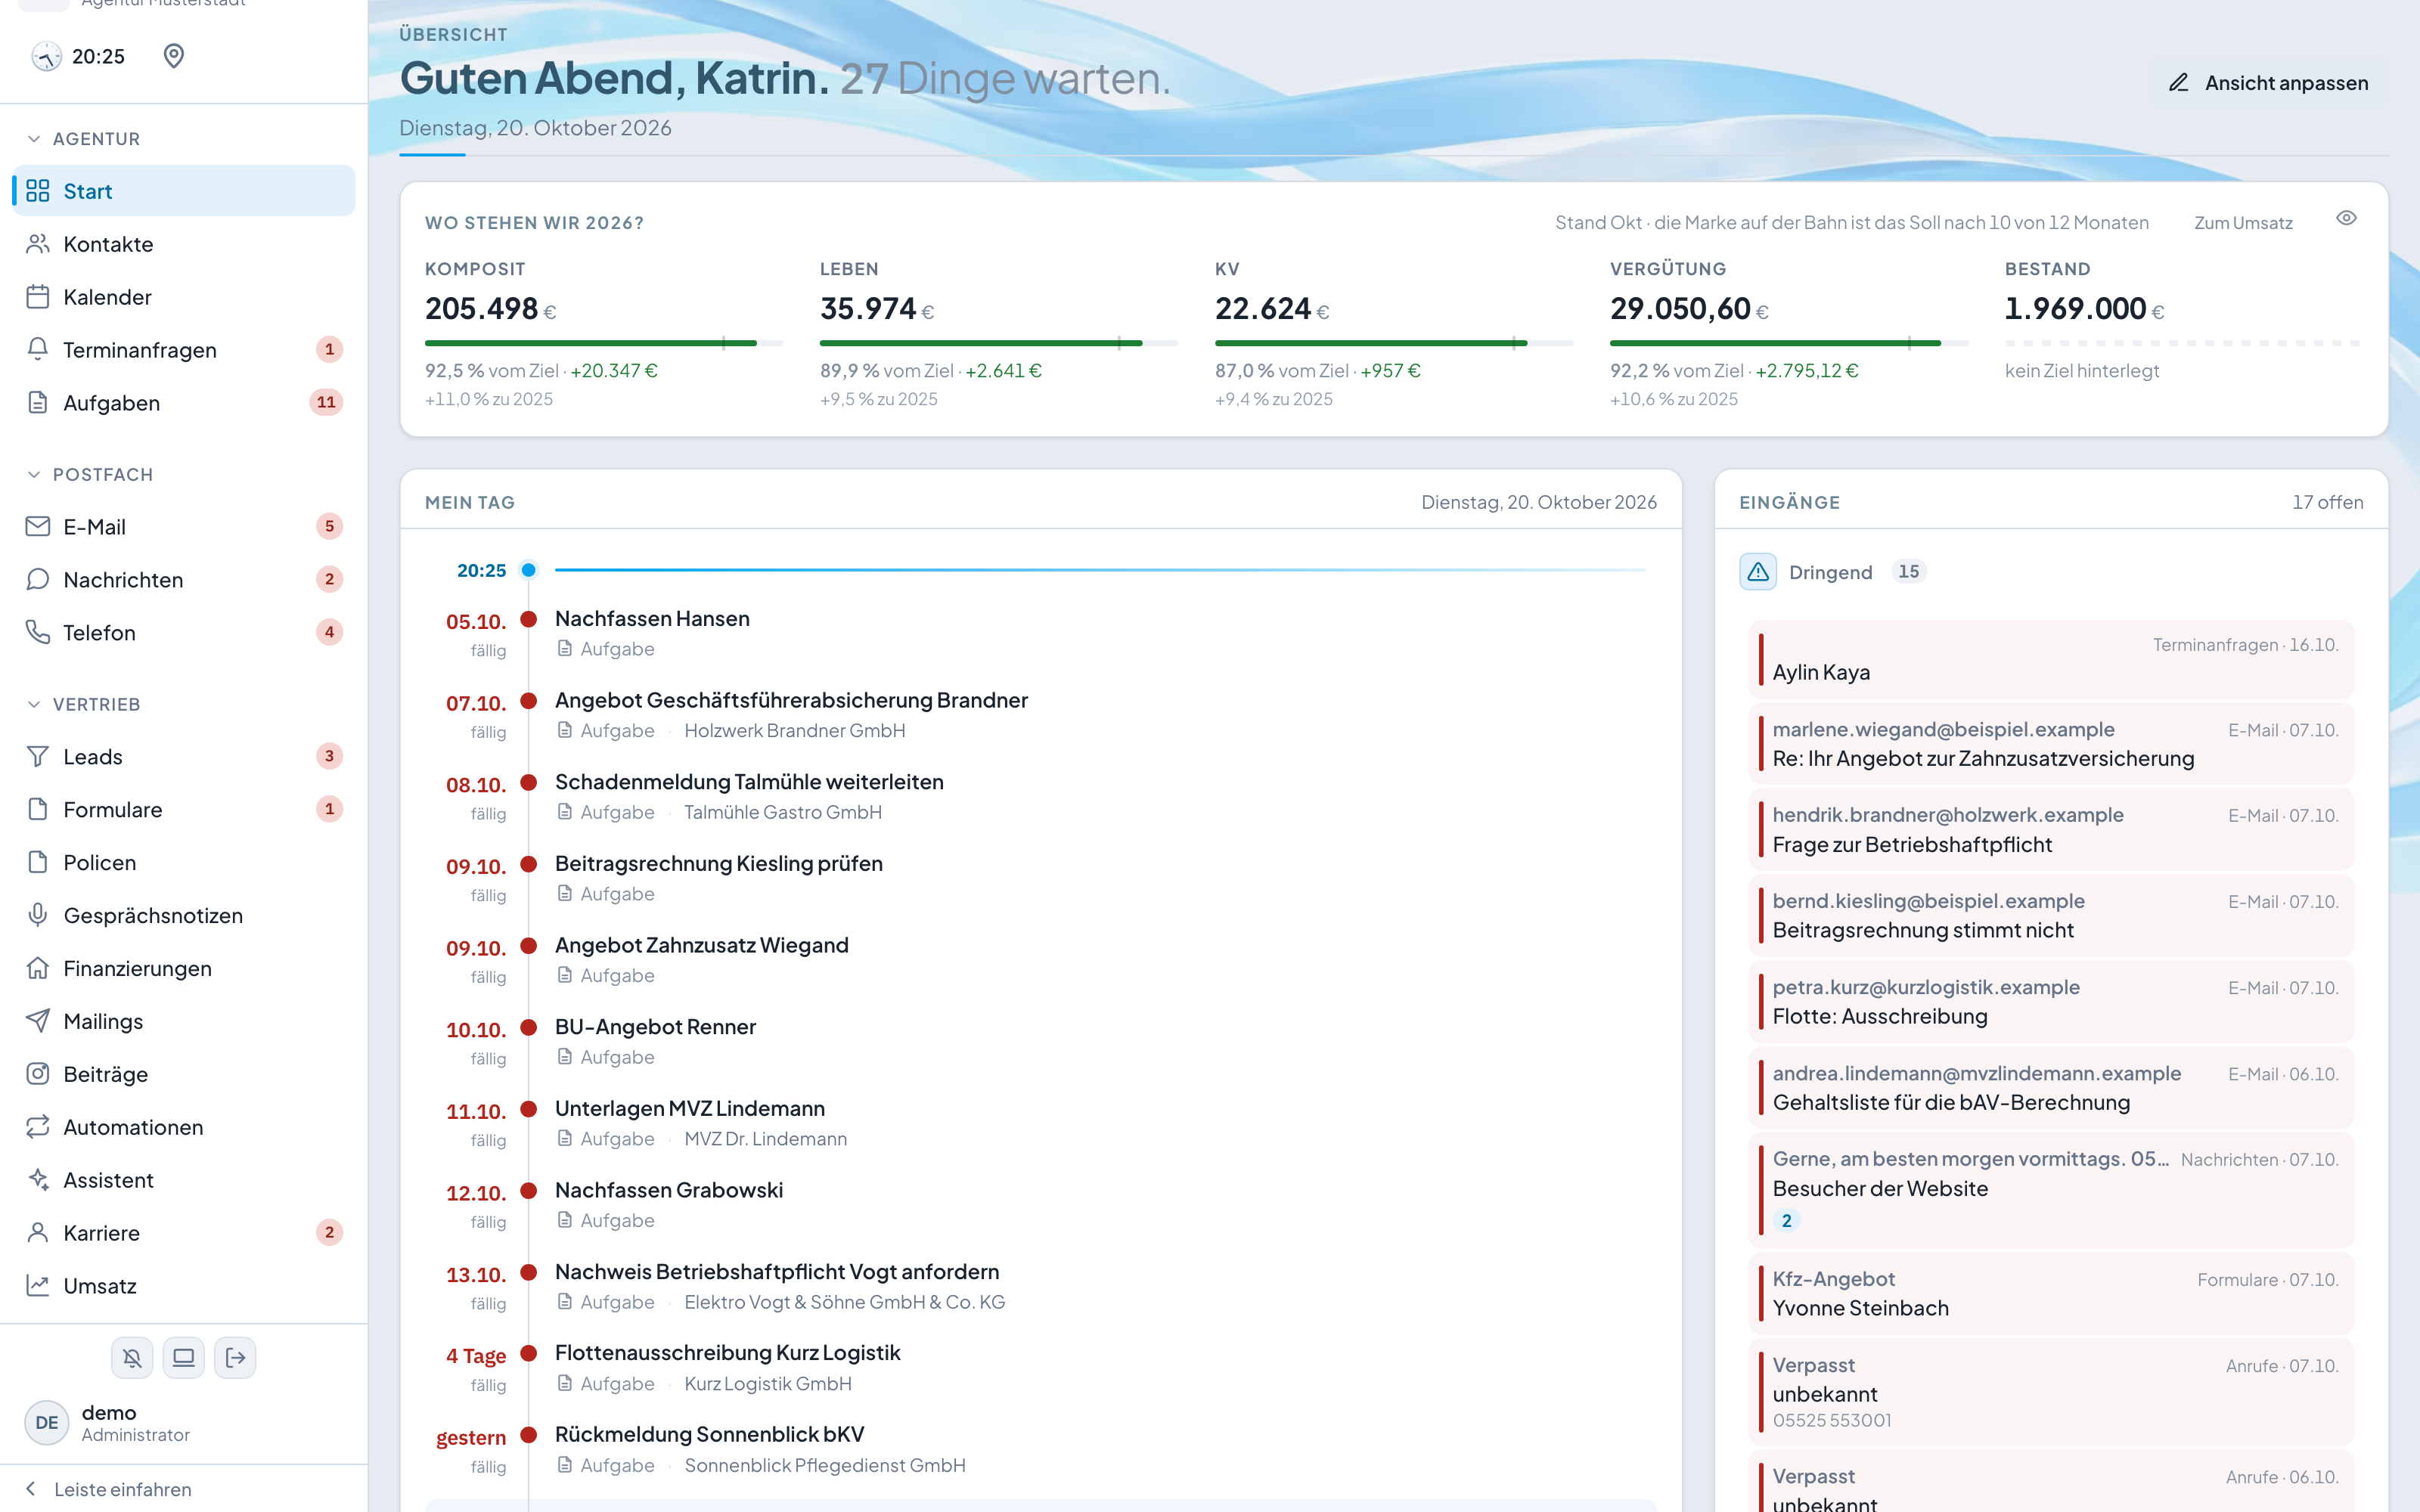Open Terminanfragen with bell icon
2420x1512 pixels.
[183, 350]
